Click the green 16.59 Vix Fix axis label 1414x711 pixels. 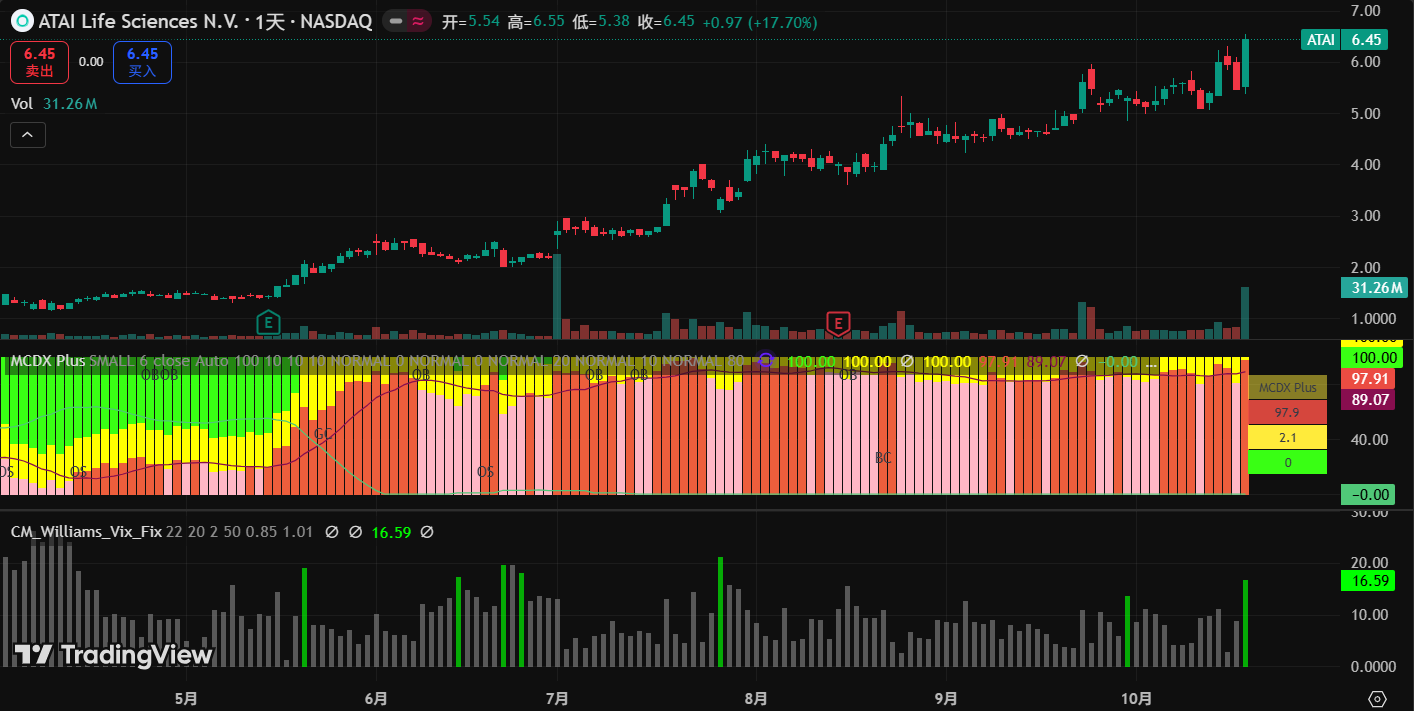click(1371, 581)
